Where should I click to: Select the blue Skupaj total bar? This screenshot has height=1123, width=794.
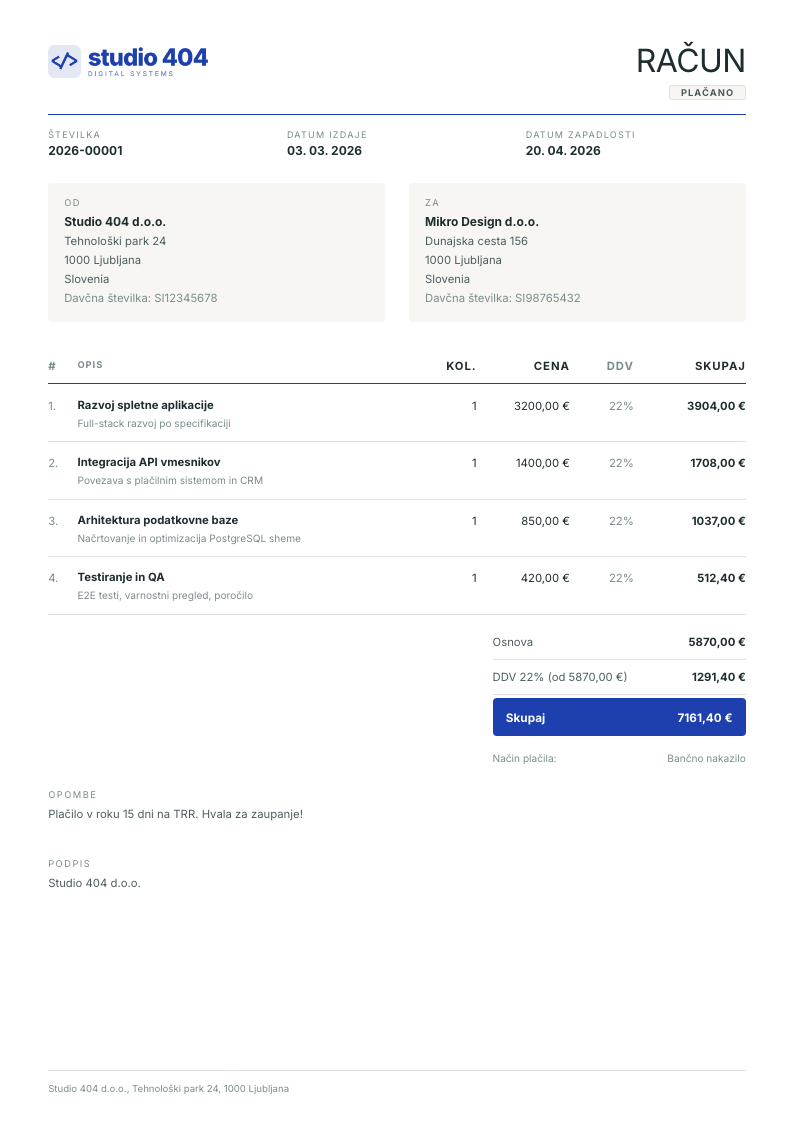(x=619, y=717)
